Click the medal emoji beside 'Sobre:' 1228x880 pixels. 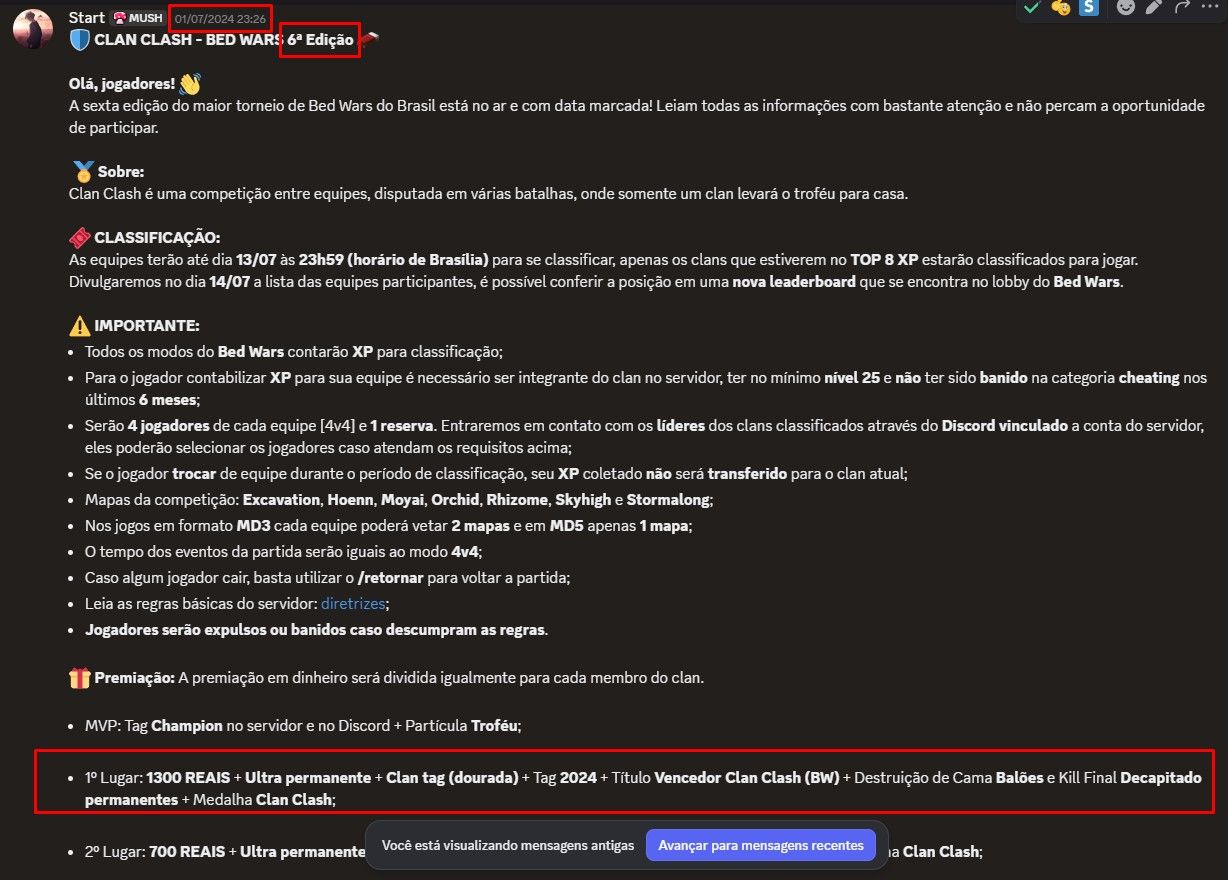pyautogui.click(x=82, y=171)
